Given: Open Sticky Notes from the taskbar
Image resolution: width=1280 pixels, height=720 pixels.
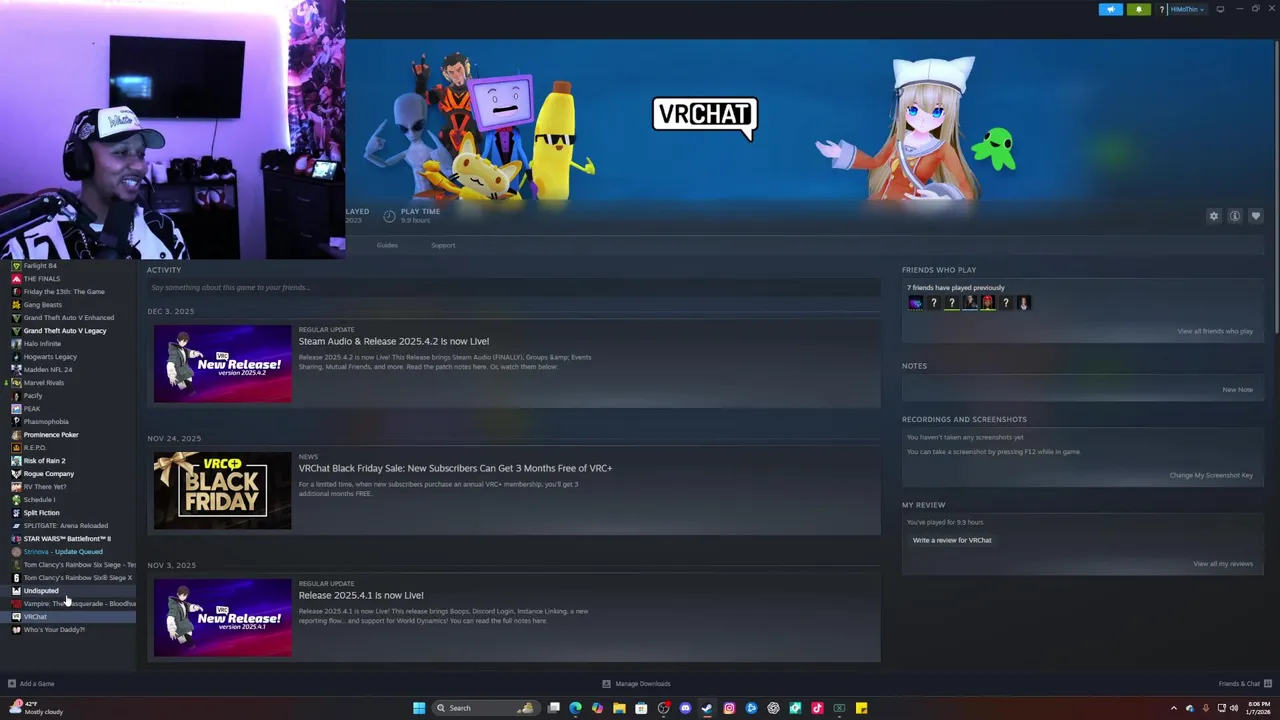Looking at the screenshot, I should point(861,708).
